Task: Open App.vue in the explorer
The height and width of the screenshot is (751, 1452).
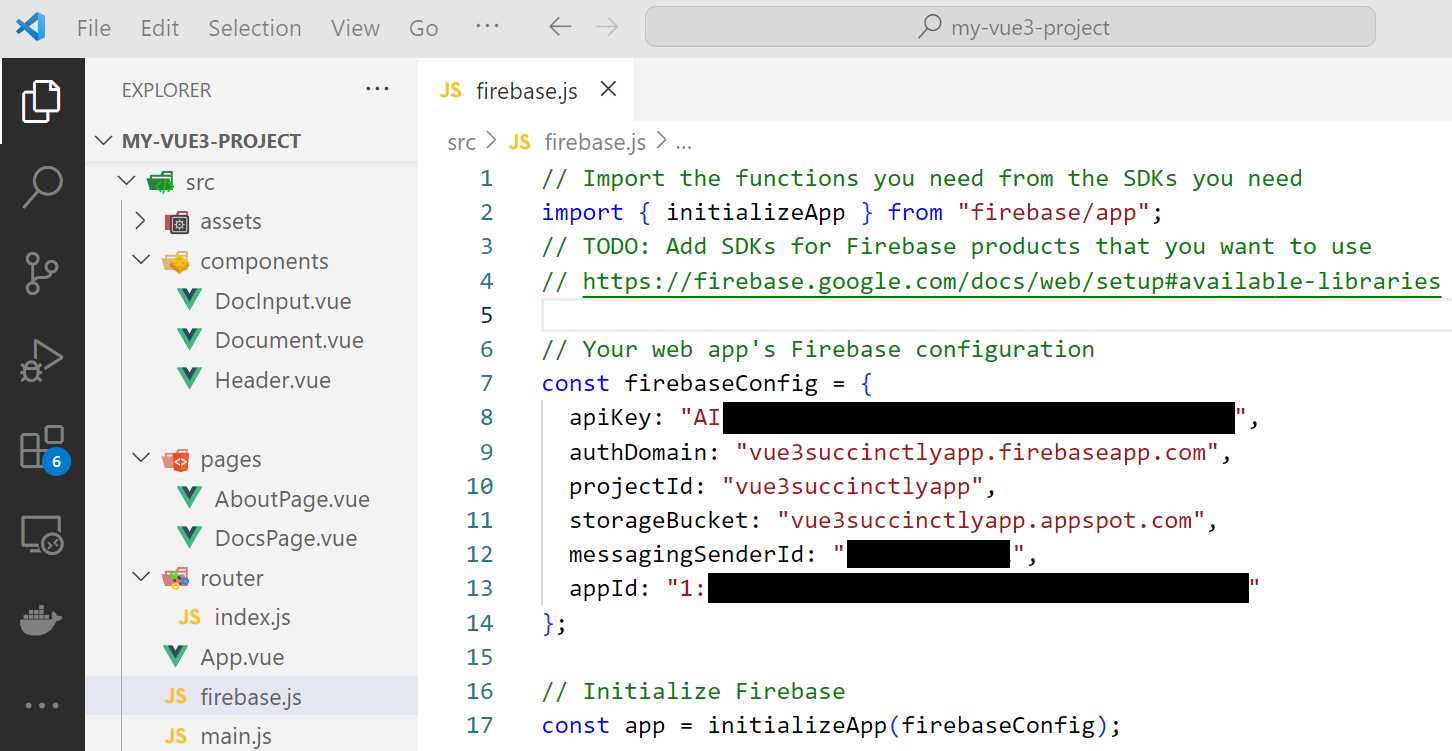Action: 242,657
